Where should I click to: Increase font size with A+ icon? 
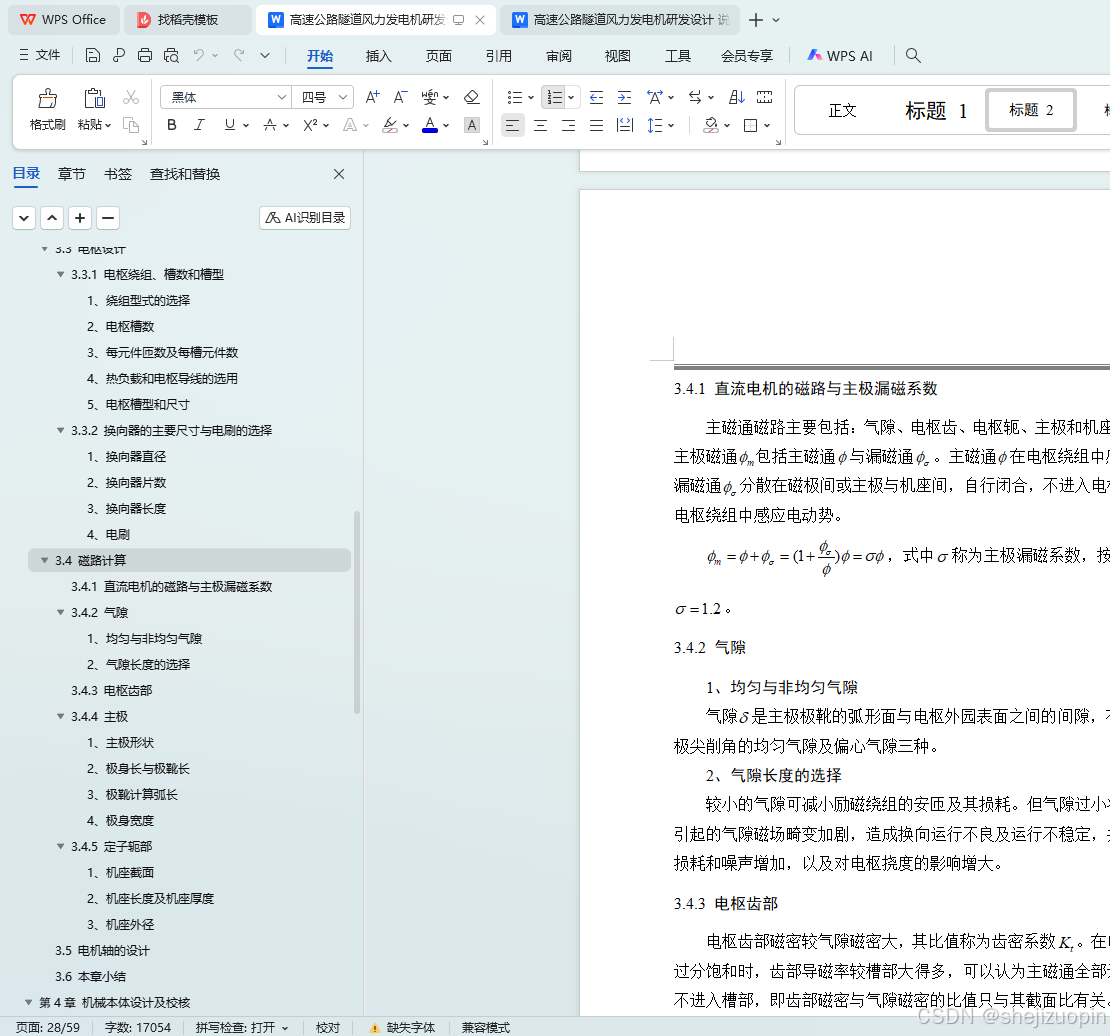372,97
